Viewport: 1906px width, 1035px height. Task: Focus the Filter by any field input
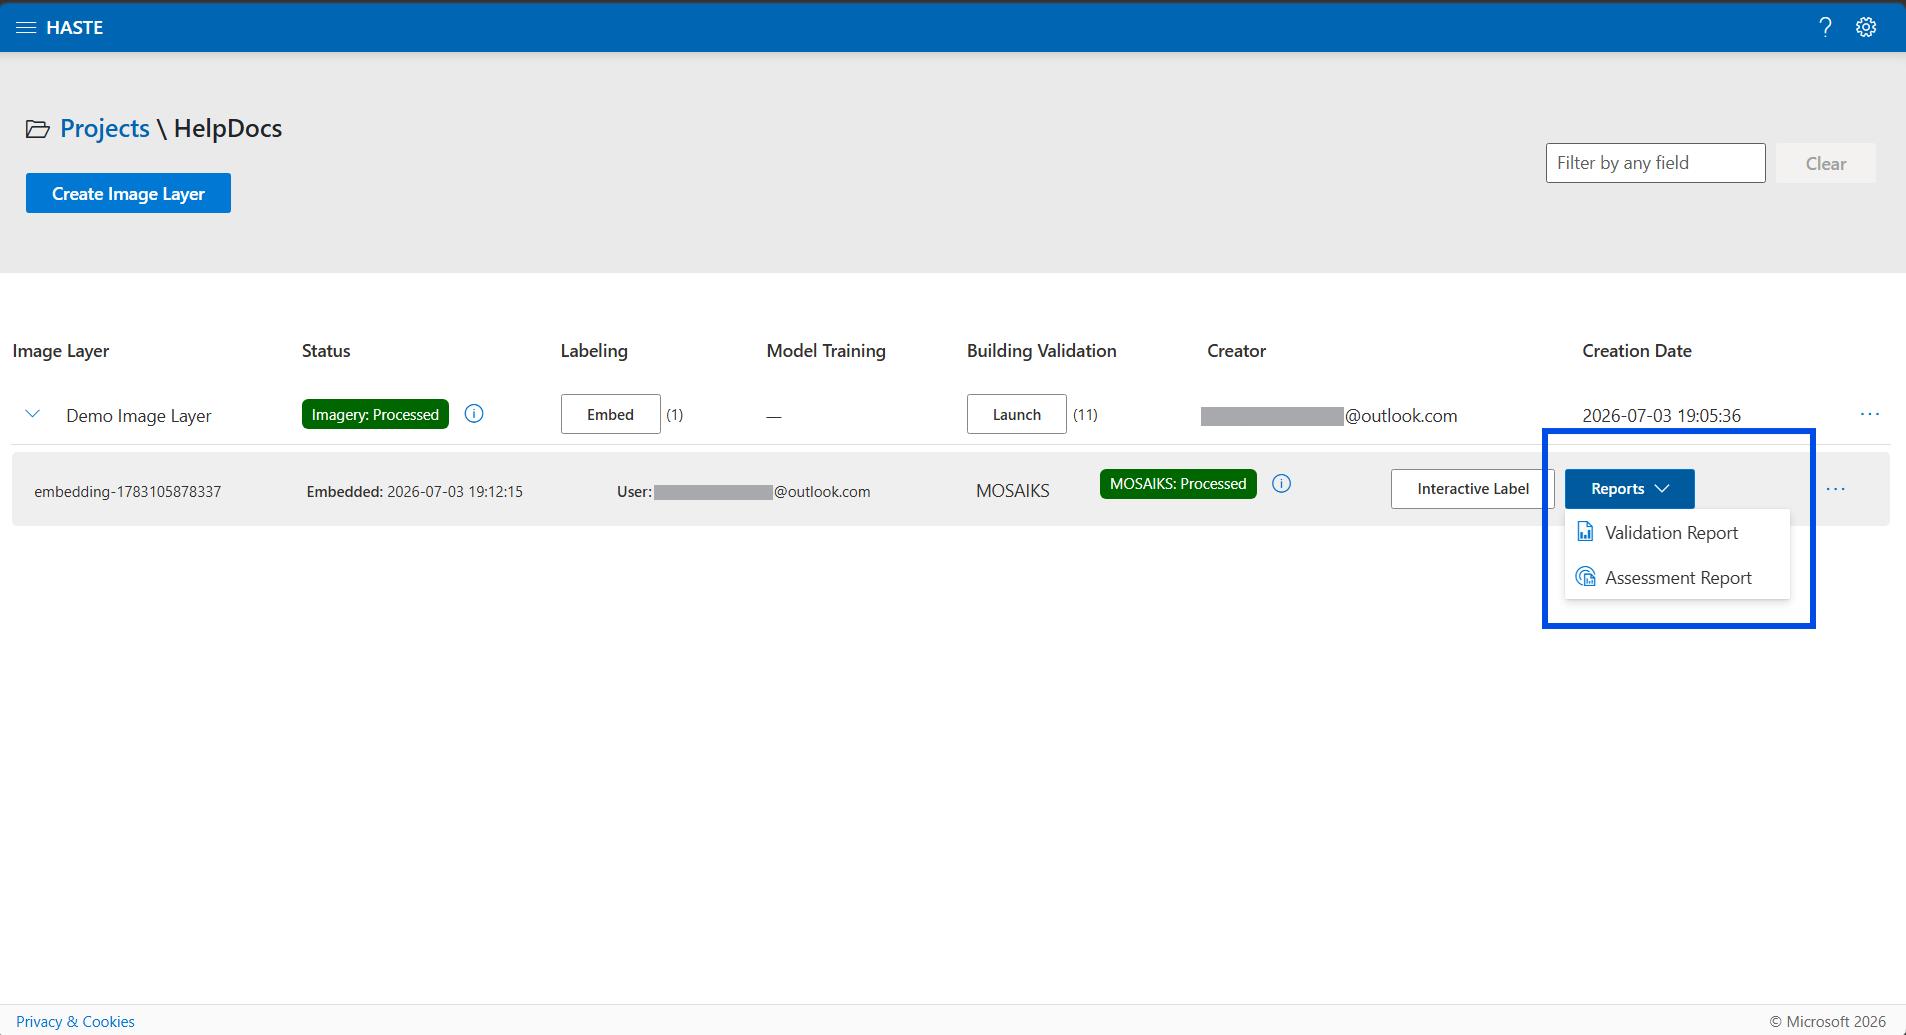1655,163
